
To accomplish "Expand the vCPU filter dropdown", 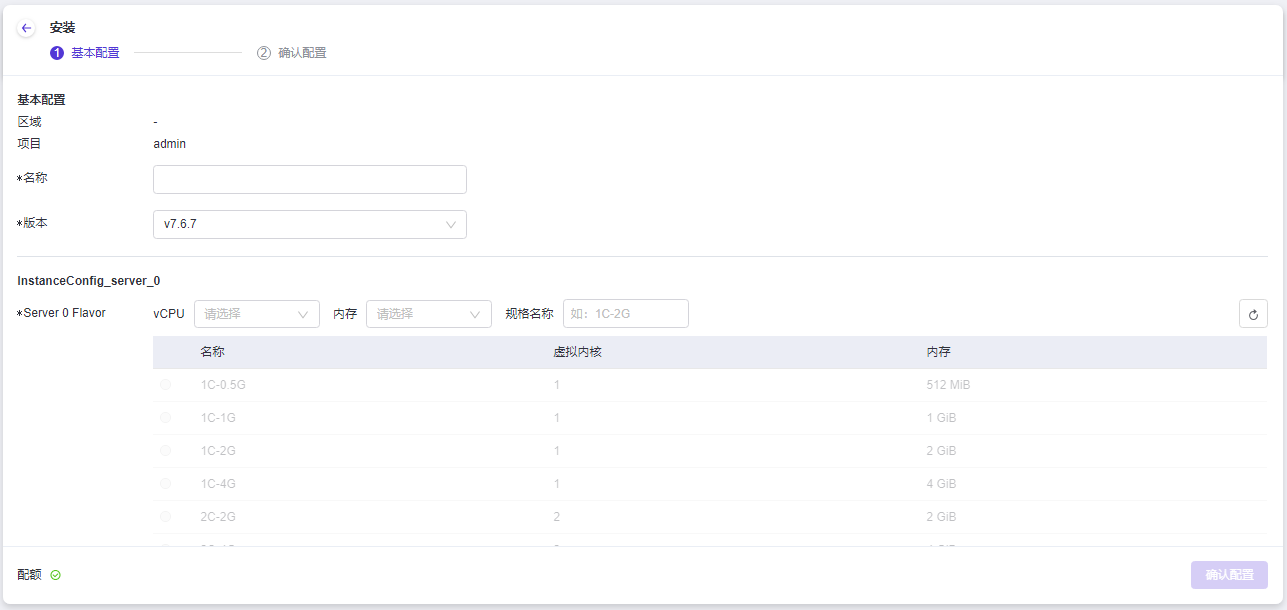I will (x=257, y=314).
